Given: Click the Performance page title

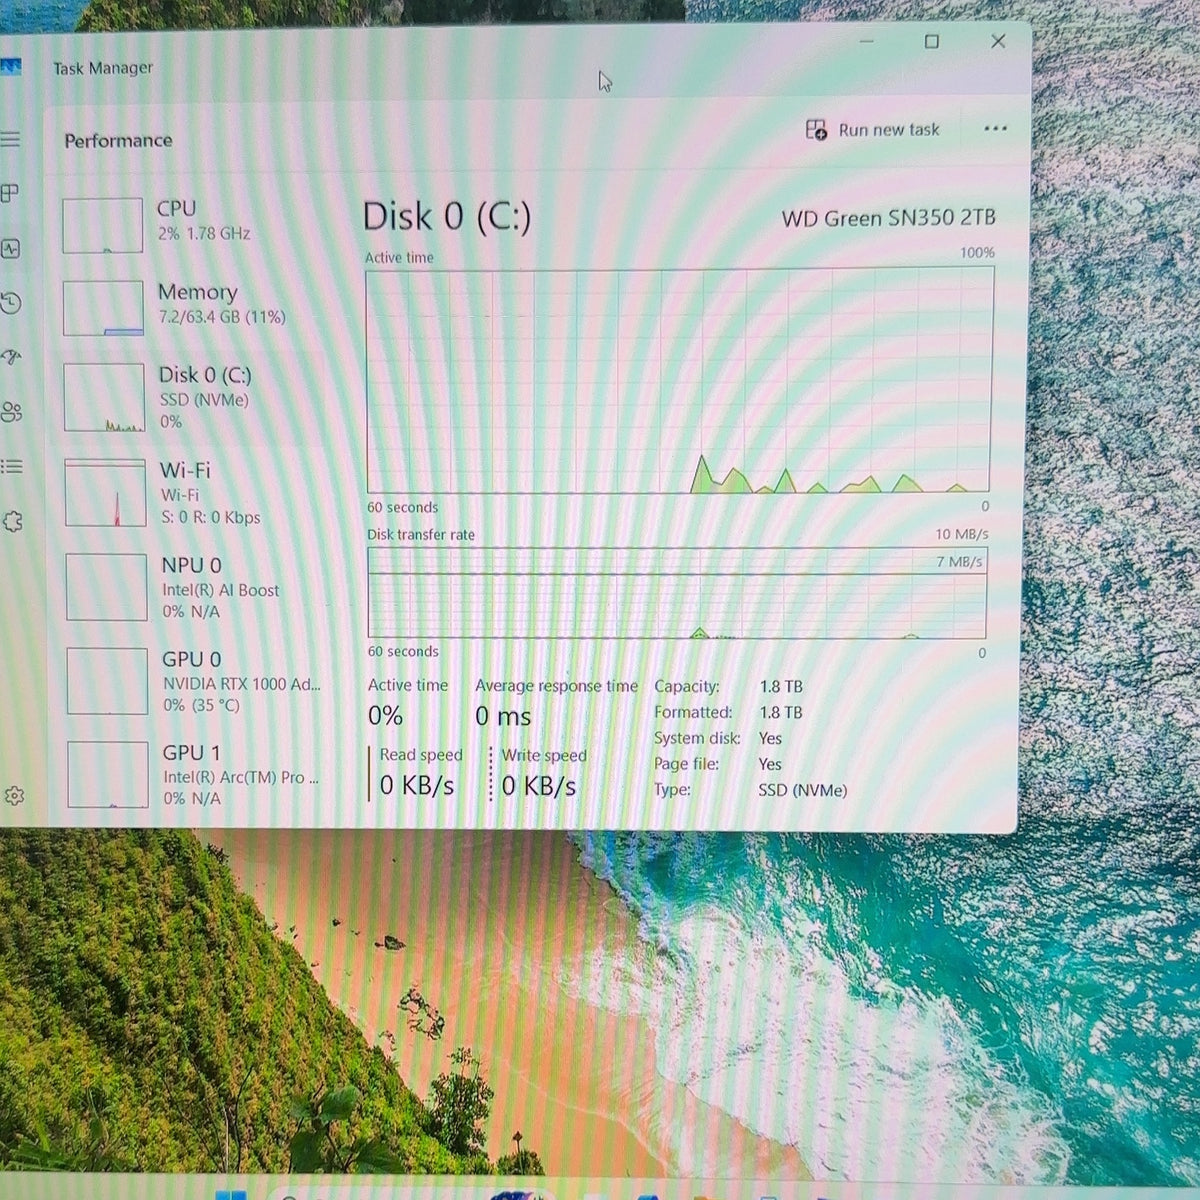Looking at the screenshot, I should [x=118, y=140].
